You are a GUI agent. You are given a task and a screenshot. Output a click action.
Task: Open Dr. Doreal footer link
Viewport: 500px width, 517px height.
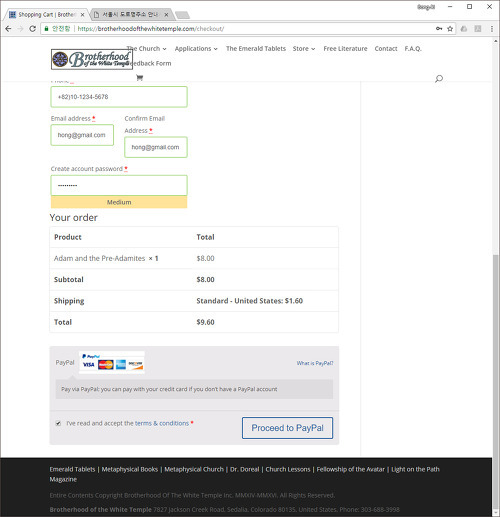click(244, 469)
